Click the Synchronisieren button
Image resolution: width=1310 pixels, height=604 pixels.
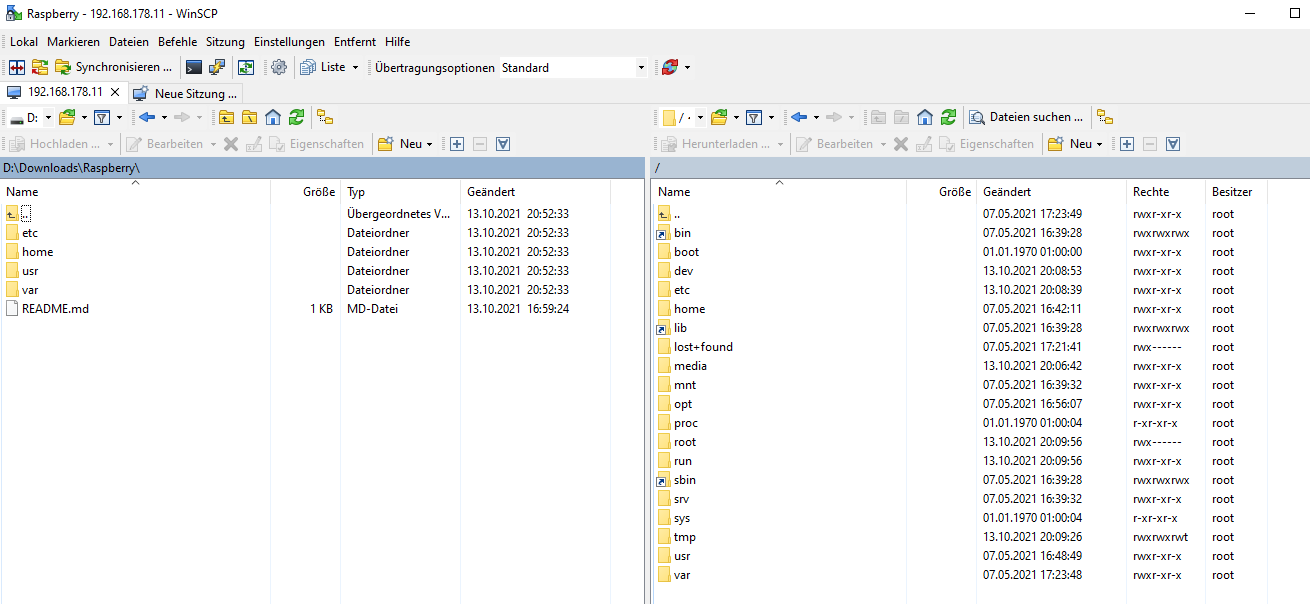[114, 67]
